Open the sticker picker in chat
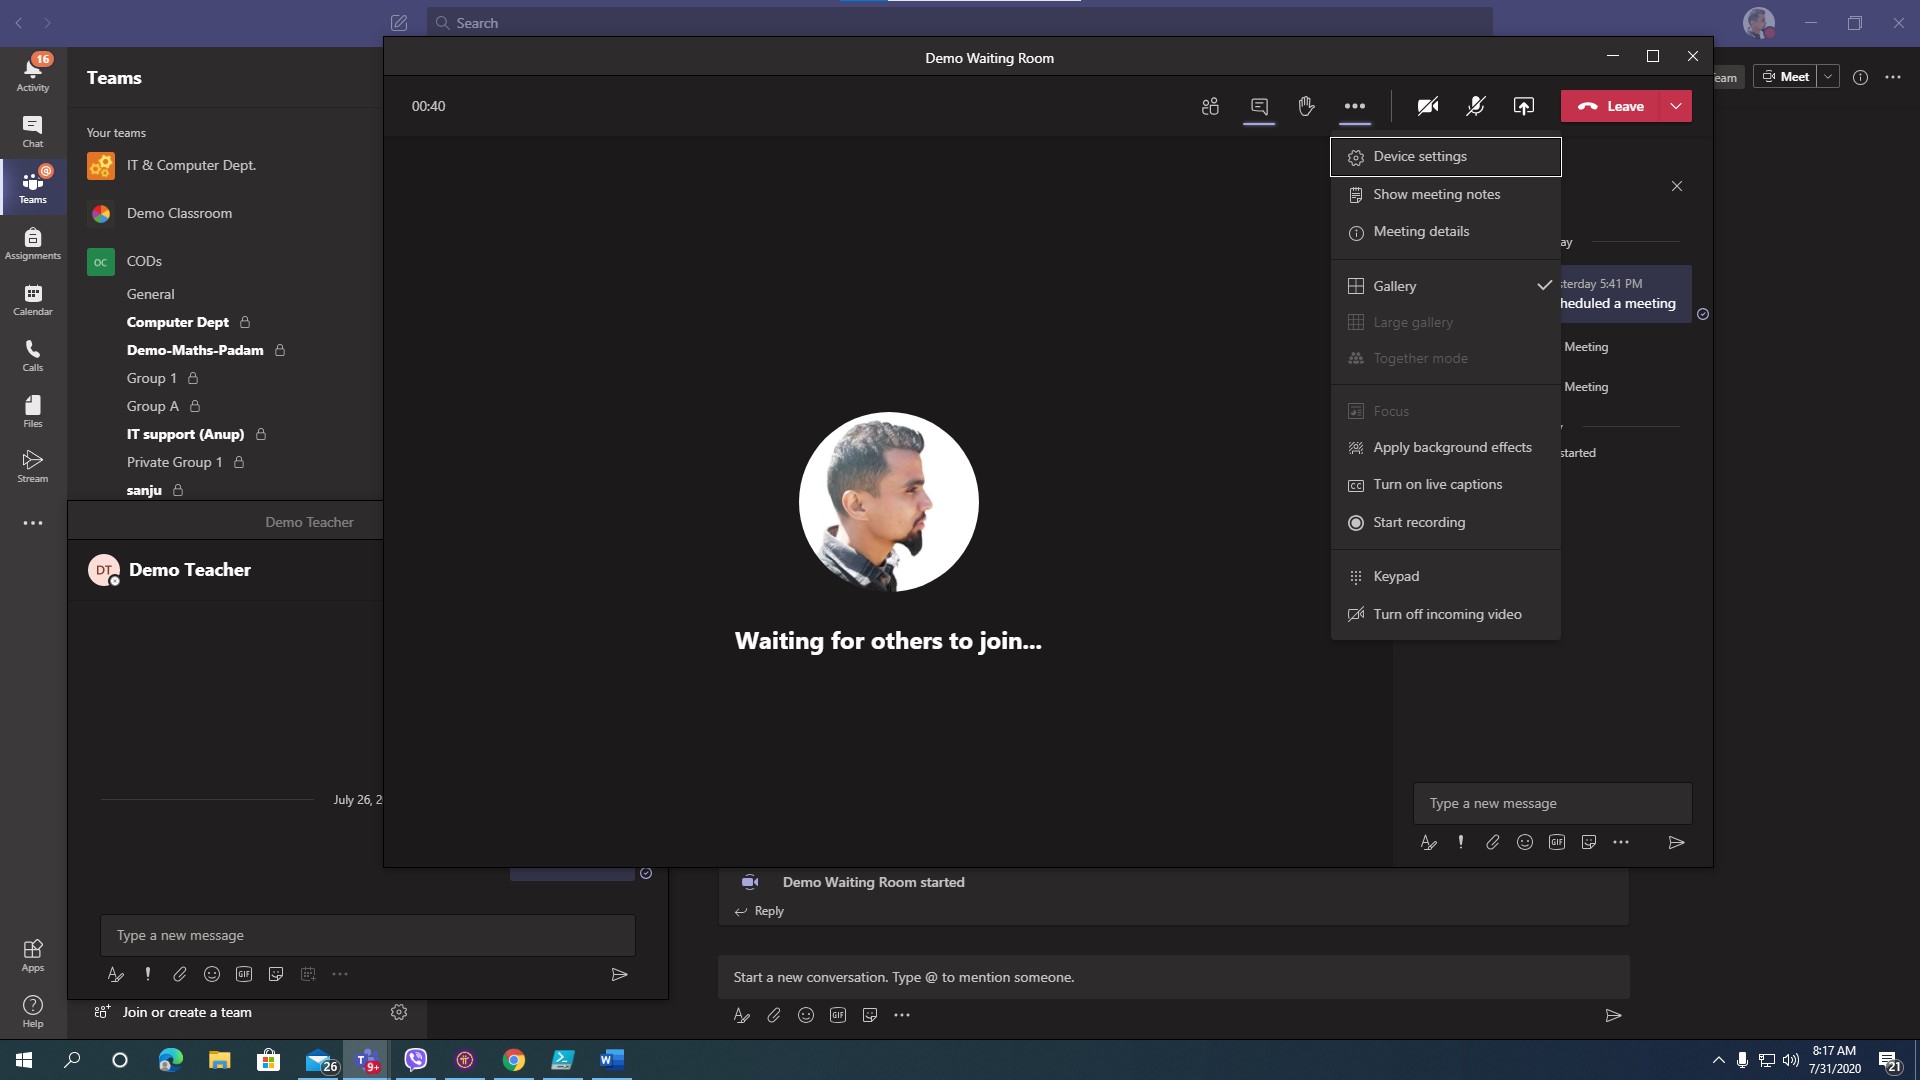The height and width of the screenshot is (1080, 1920). 1589,842
